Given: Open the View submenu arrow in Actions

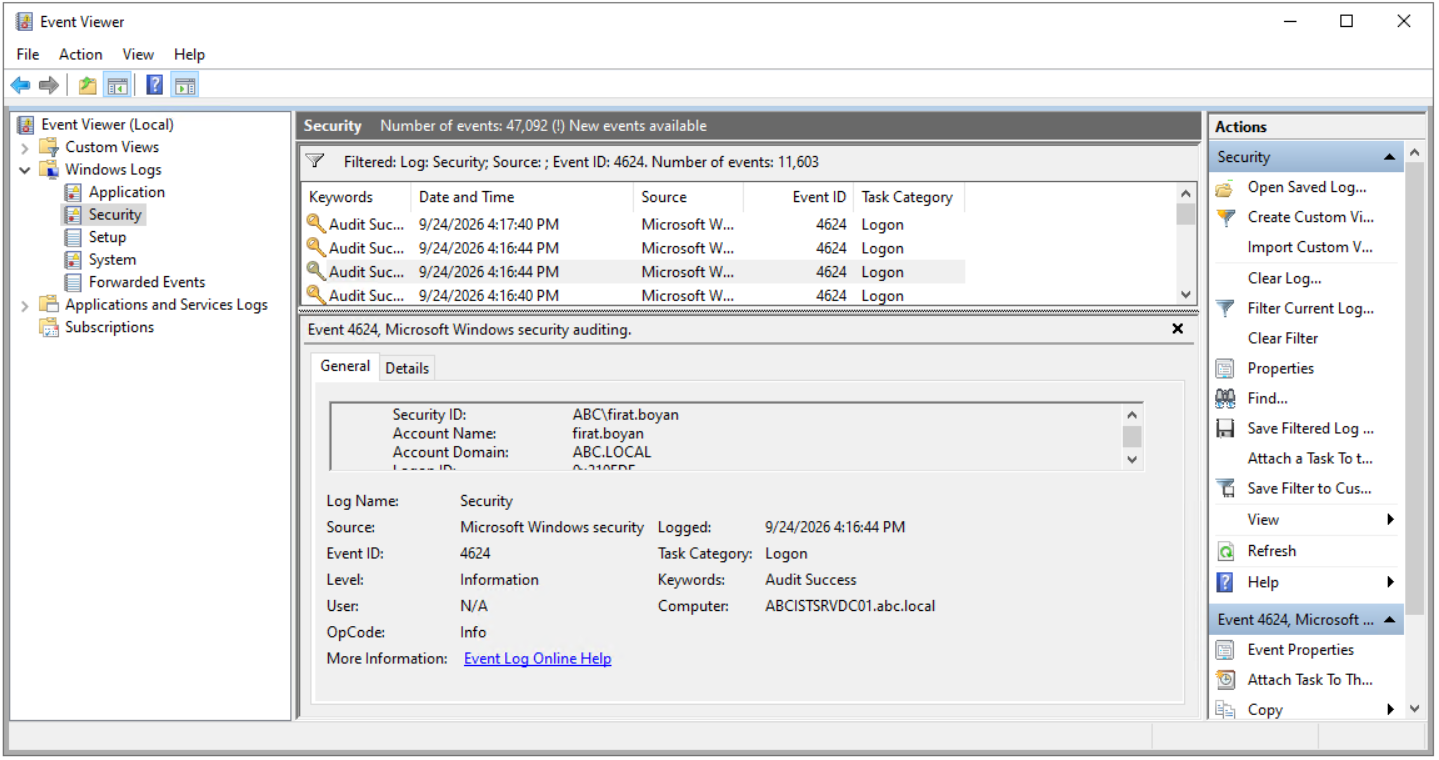Looking at the screenshot, I should click(1390, 520).
